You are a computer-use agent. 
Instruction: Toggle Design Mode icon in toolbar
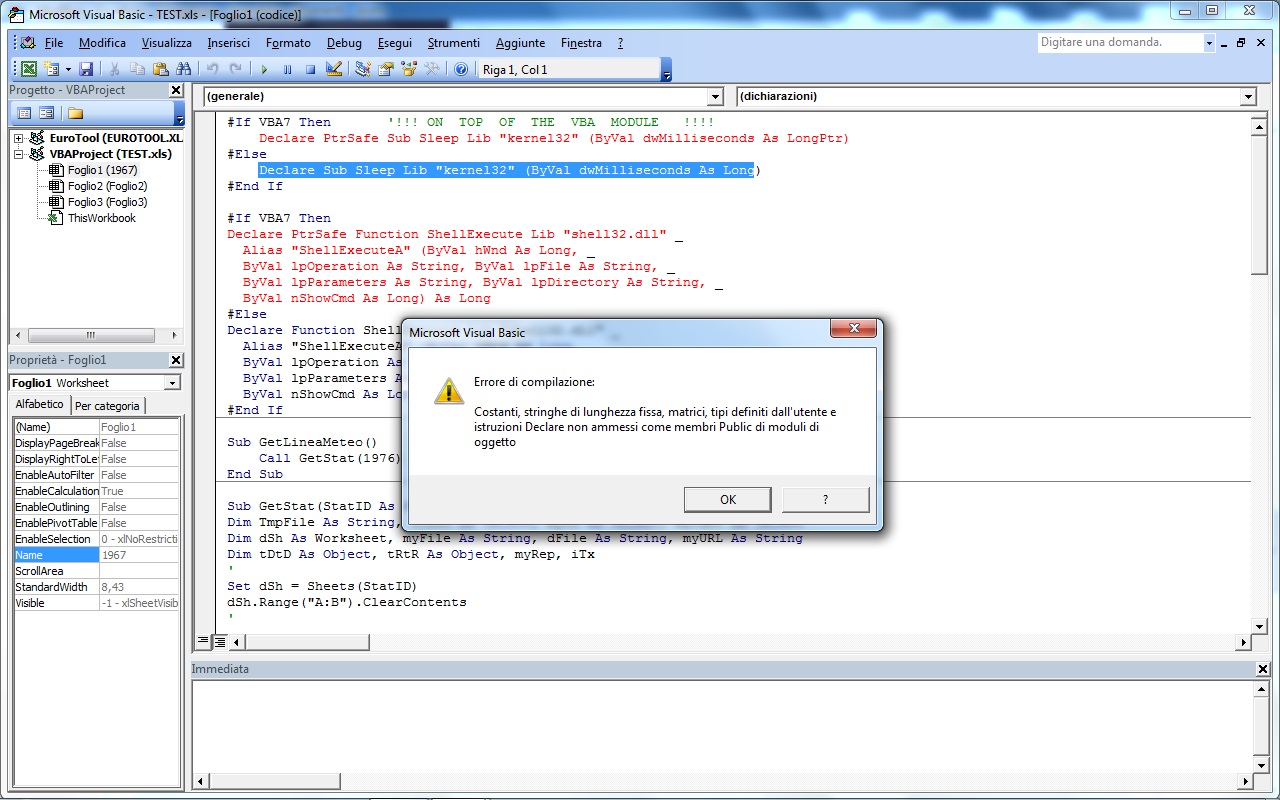tap(334, 69)
